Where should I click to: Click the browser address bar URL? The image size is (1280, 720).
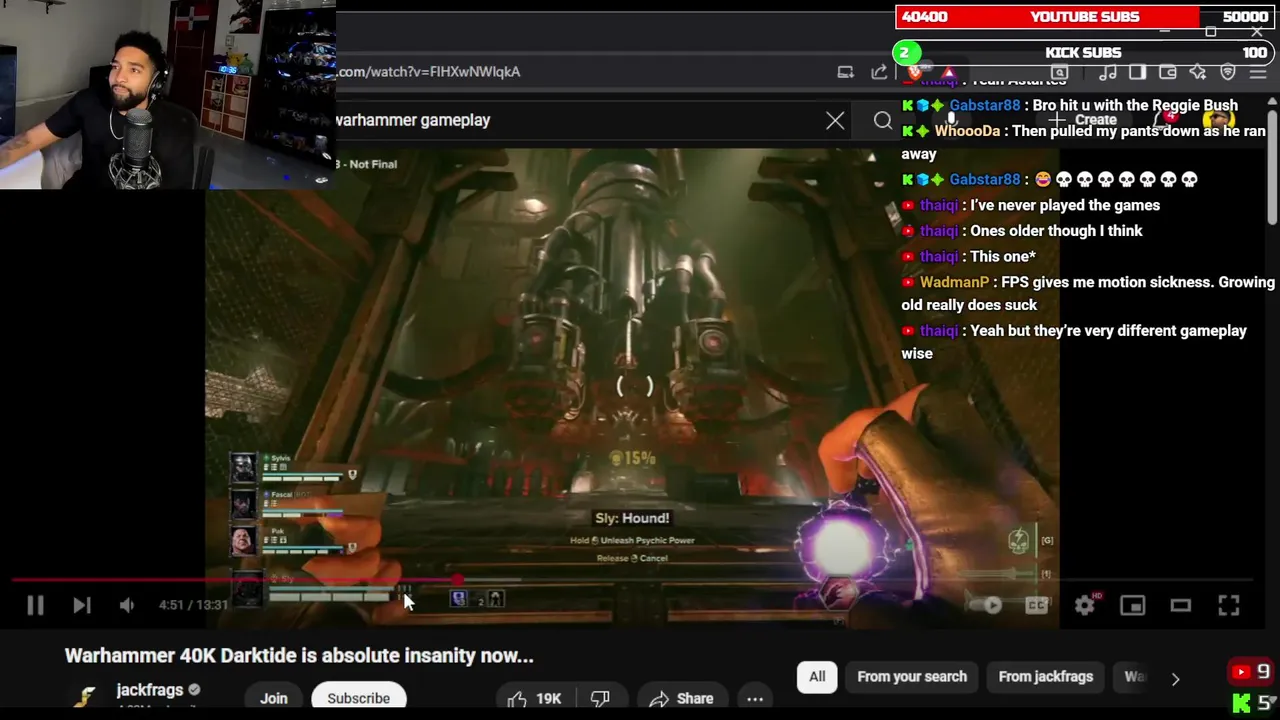pos(428,72)
